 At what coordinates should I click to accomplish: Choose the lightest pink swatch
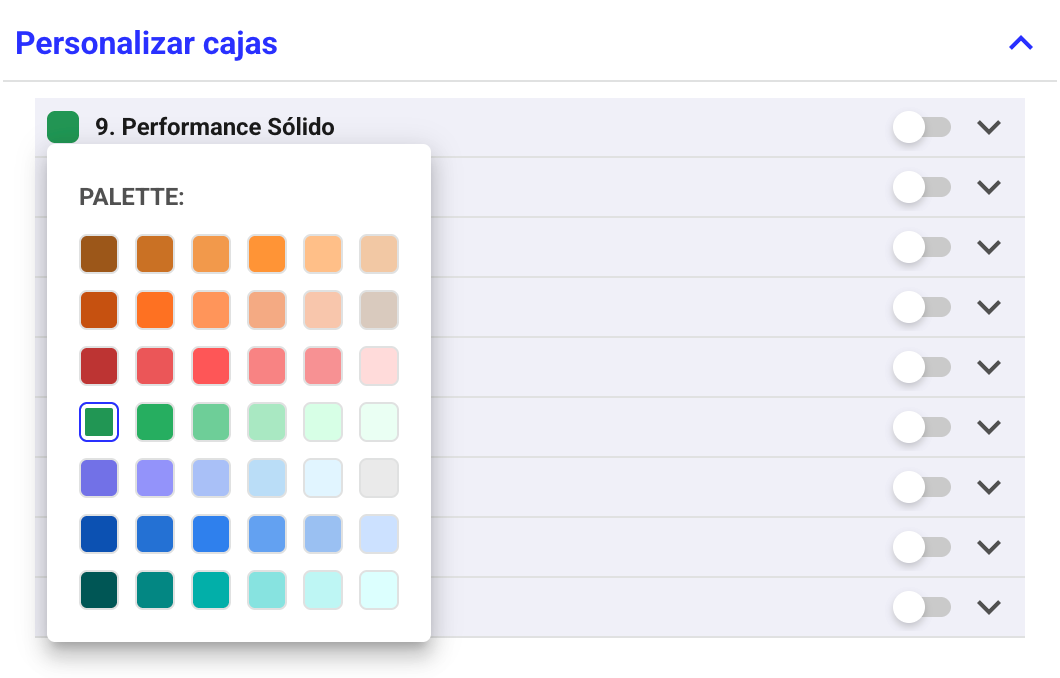coord(379,366)
